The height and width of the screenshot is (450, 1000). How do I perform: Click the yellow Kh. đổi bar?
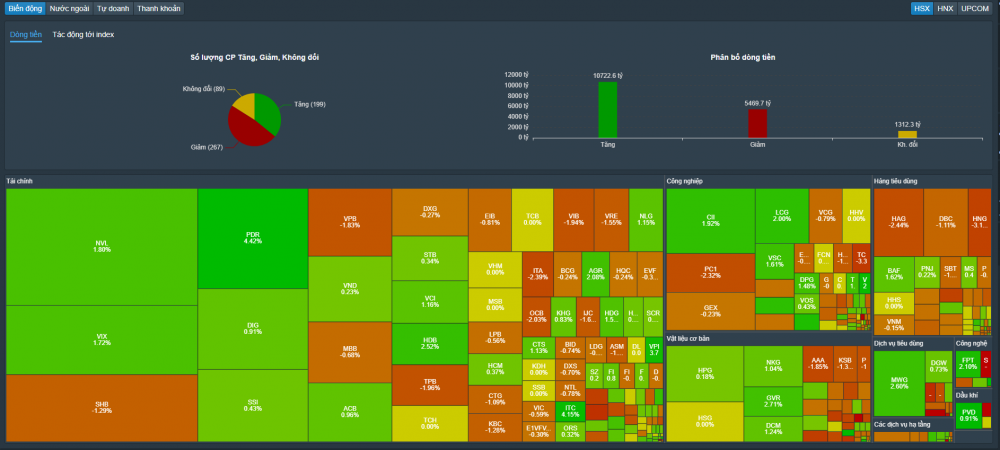[x=907, y=134]
